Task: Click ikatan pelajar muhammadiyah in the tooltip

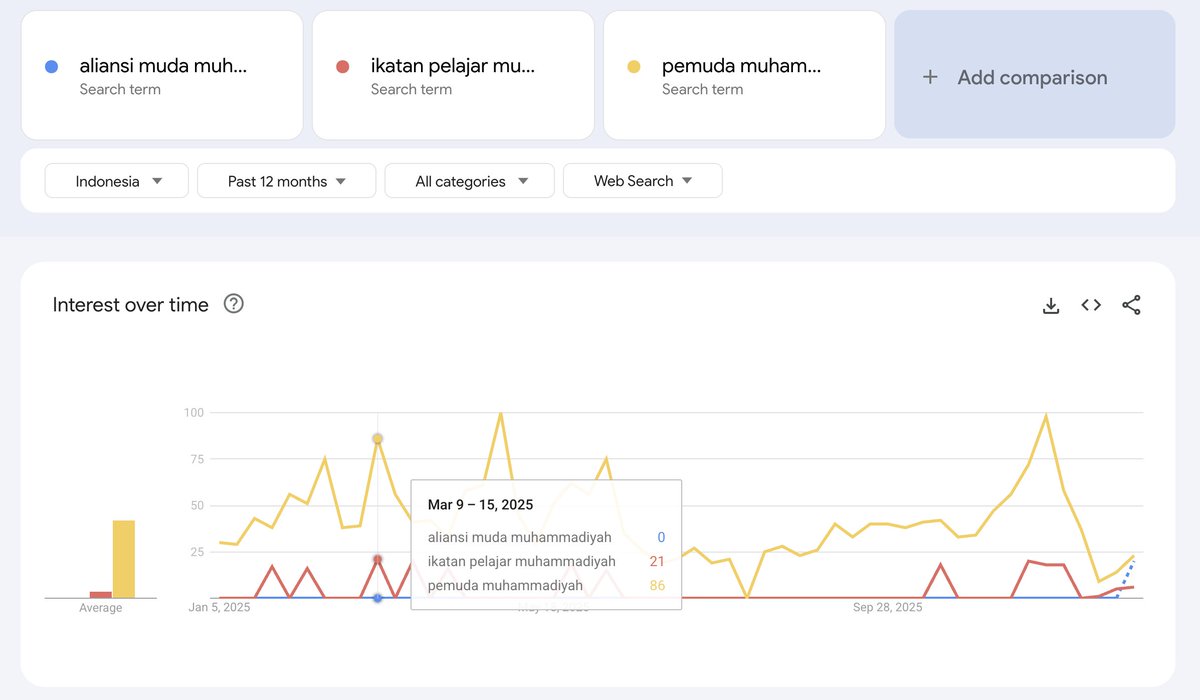Action: [x=522, y=562]
